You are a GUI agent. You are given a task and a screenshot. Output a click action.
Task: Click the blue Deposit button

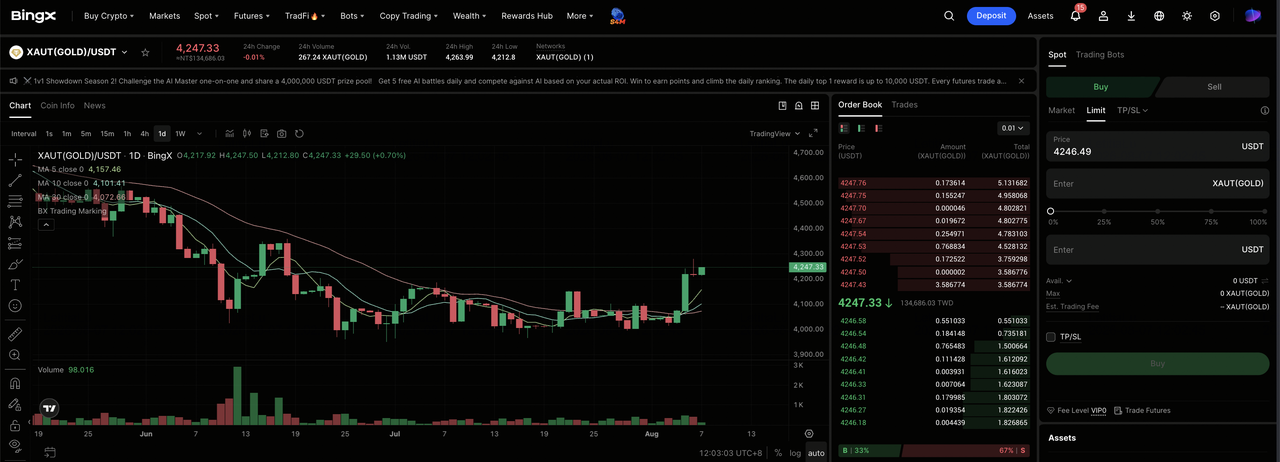991,16
